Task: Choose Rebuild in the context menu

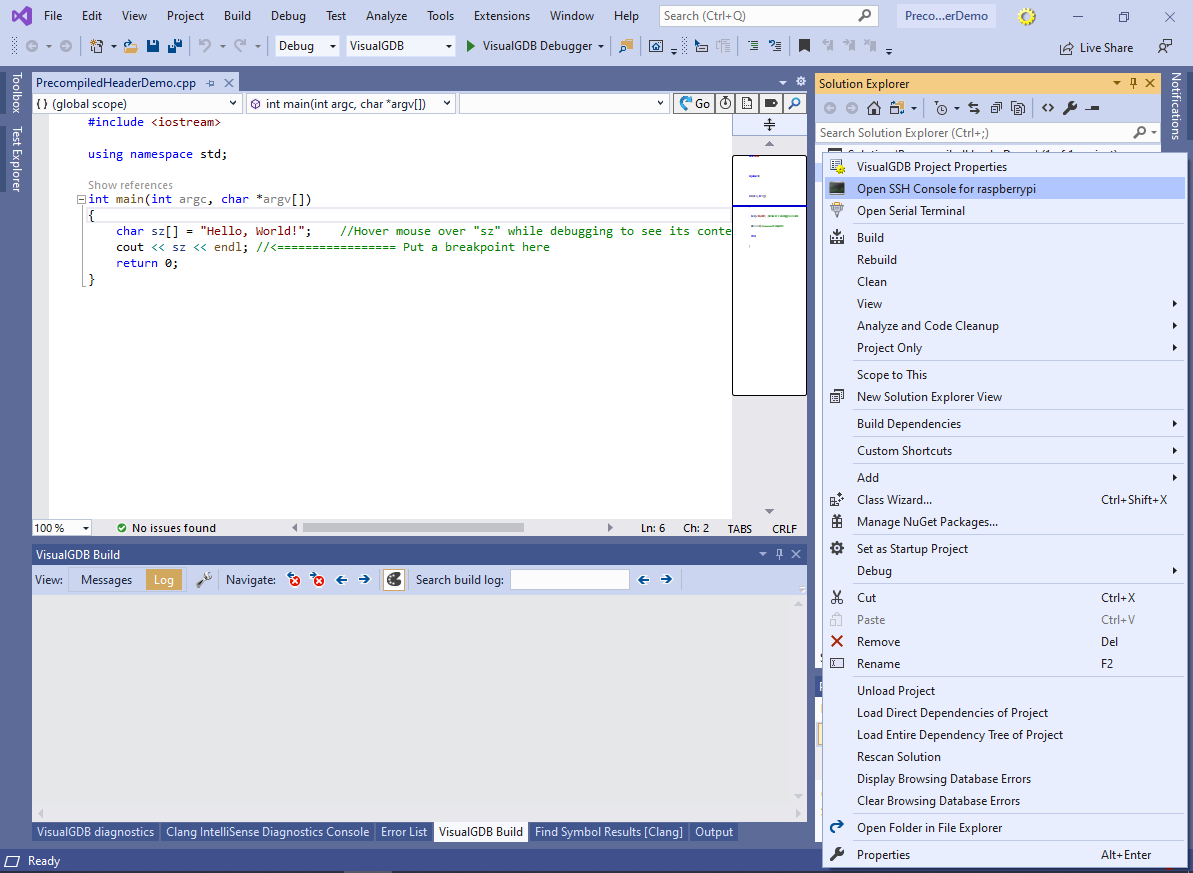Action: click(1005, 260)
